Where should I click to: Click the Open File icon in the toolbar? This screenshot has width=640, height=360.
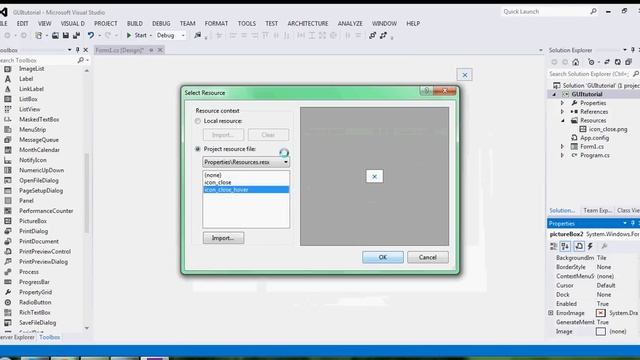[55, 36]
